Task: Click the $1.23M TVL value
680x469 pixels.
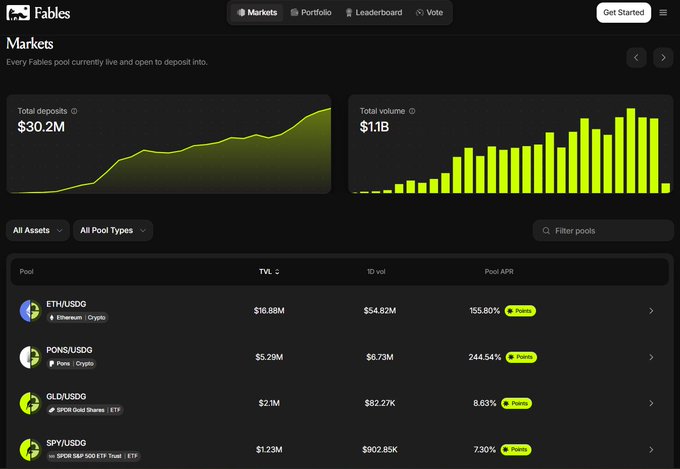Action: (x=269, y=449)
